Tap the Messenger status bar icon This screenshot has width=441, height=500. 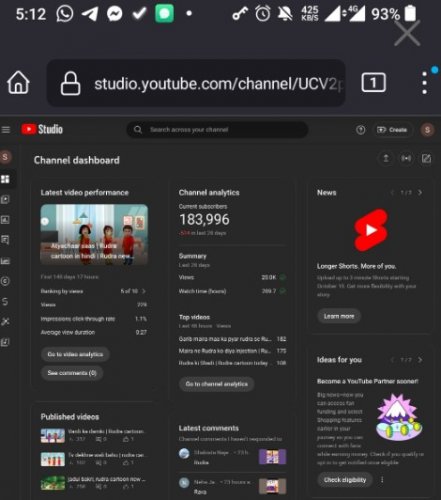(114, 14)
